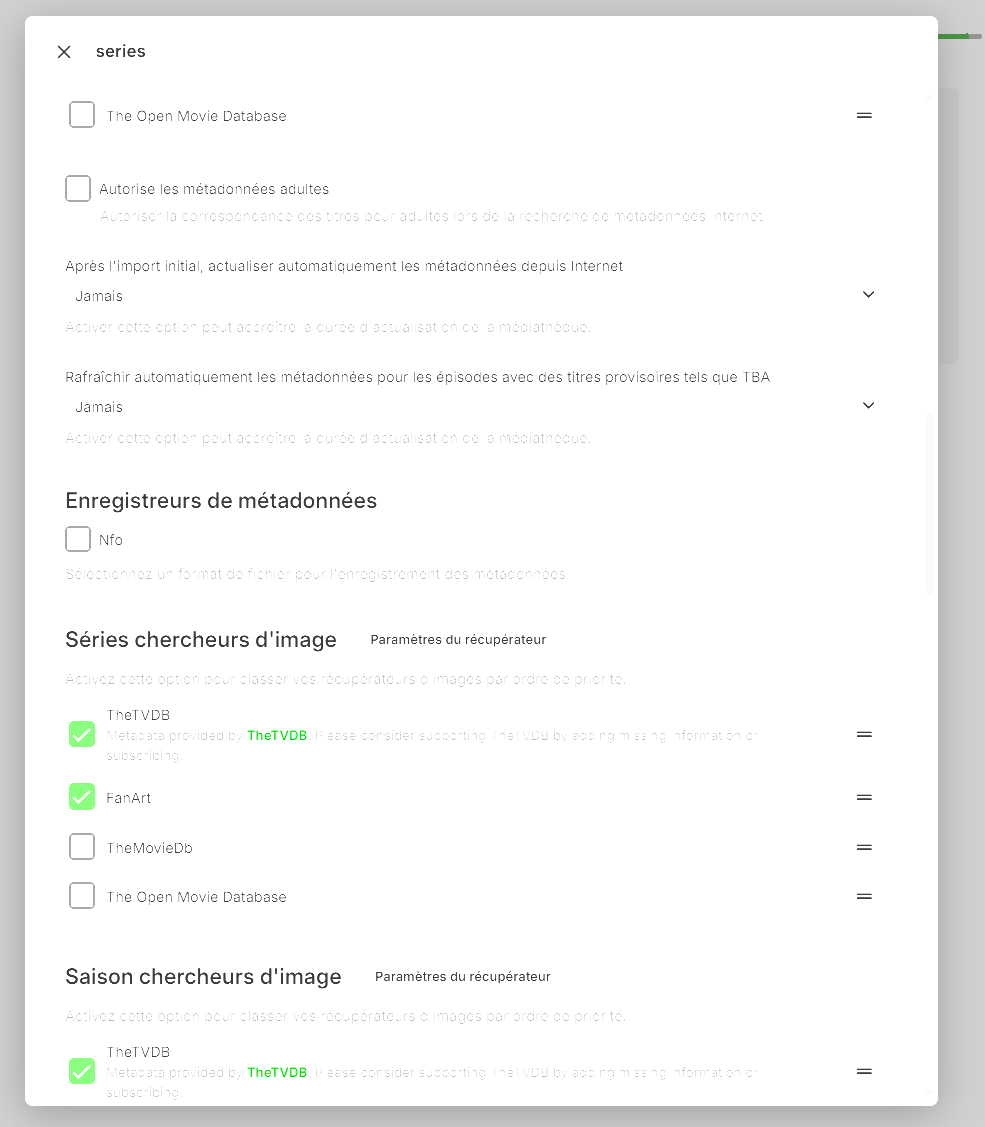The width and height of the screenshot is (985, 1127).
Task: Uncheck TheTVDB under Séries chercheurs d'image
Action: [x=82, y=734]
